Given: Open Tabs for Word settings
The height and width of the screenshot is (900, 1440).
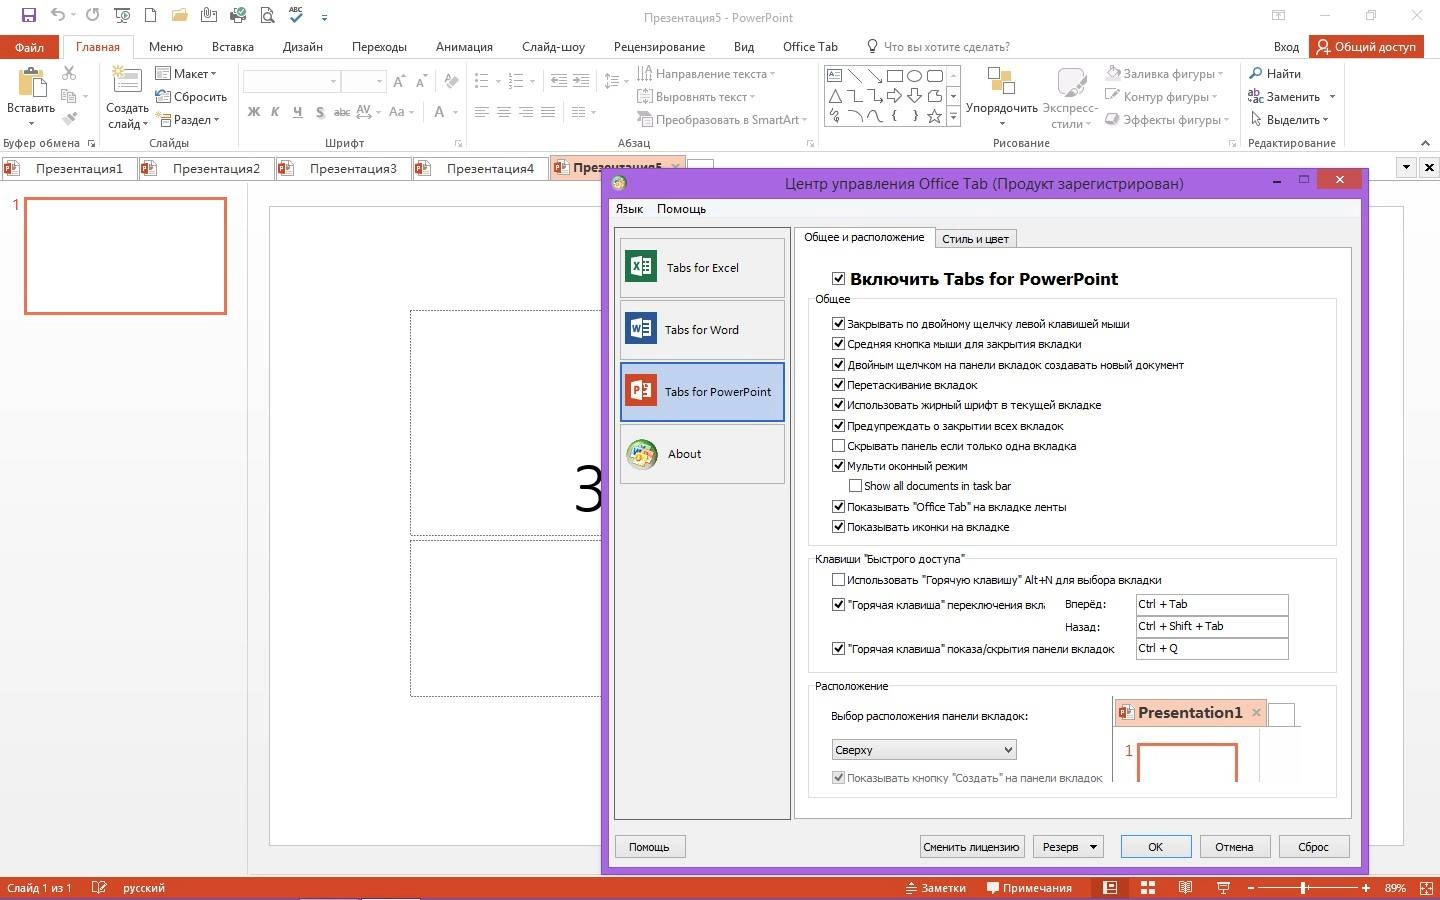Looking at the screenshot, I should 702,329.
